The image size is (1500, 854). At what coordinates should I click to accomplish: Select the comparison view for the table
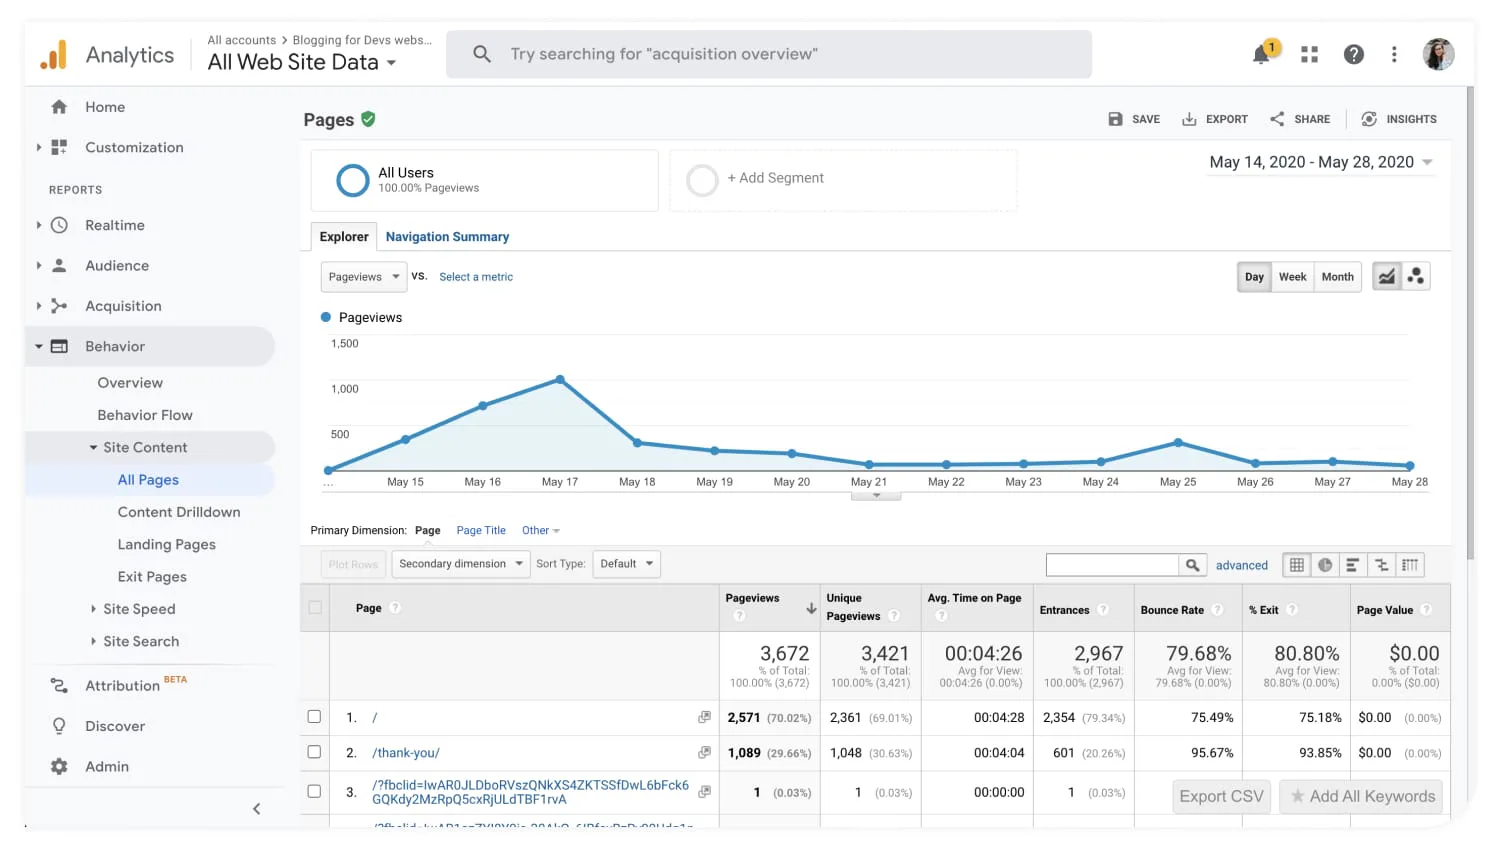pos(1382,564)
